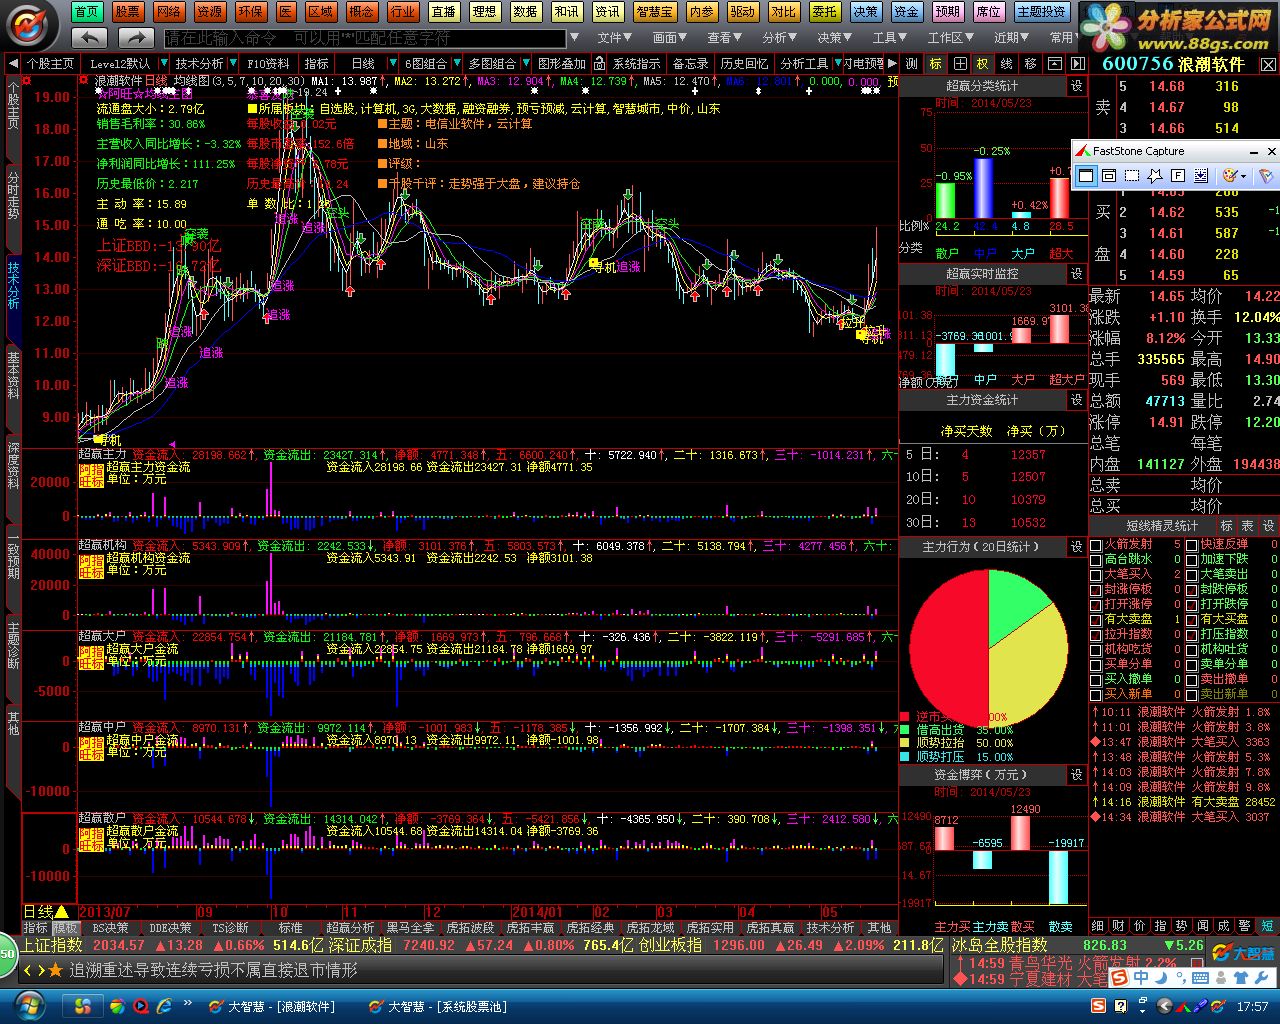Click the 测 icon button

pos(911,63)
